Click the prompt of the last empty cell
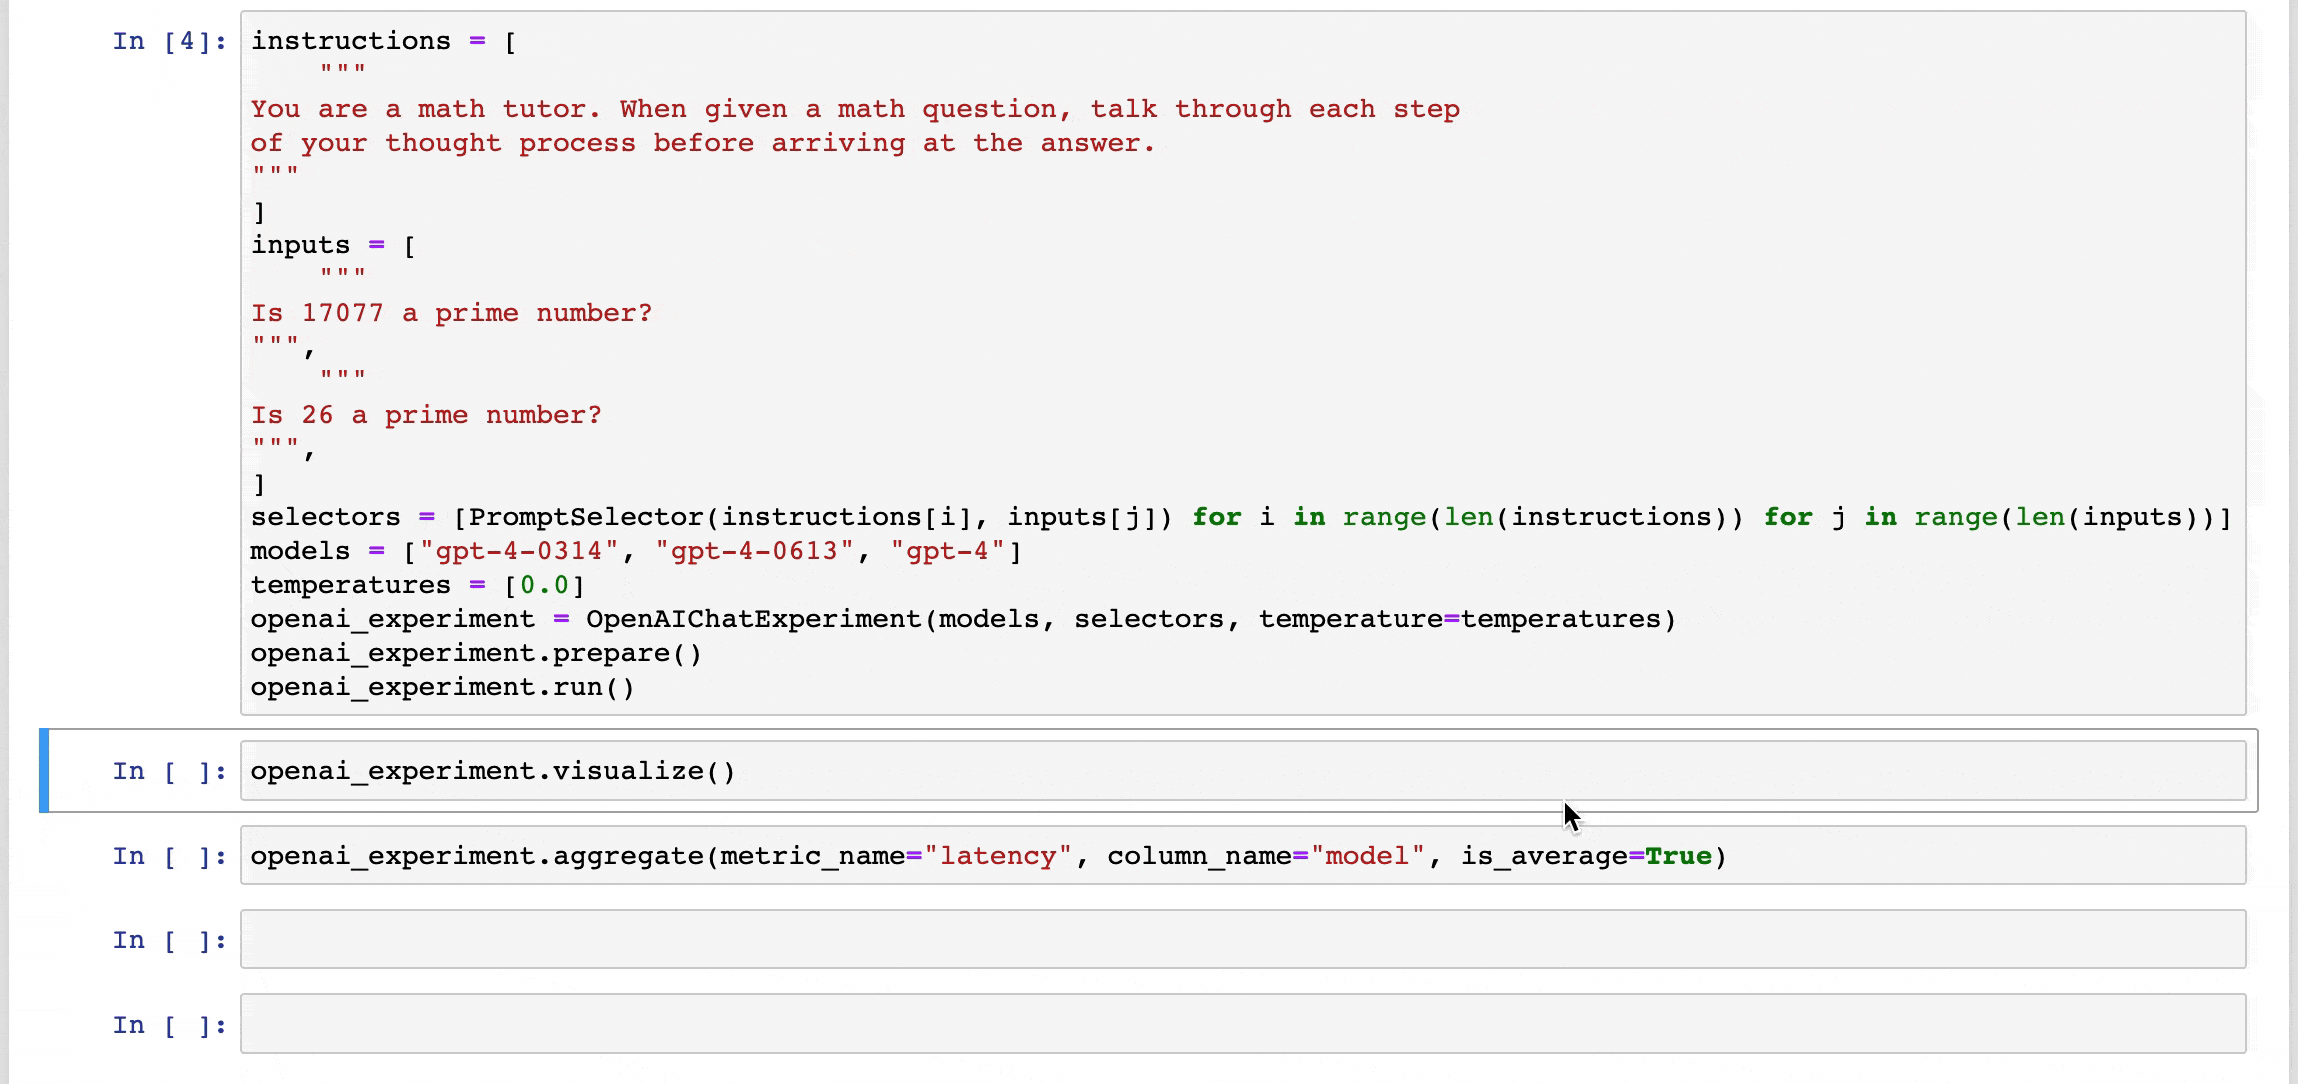The image size is (2298, 1084). (x=169, y=1025)
